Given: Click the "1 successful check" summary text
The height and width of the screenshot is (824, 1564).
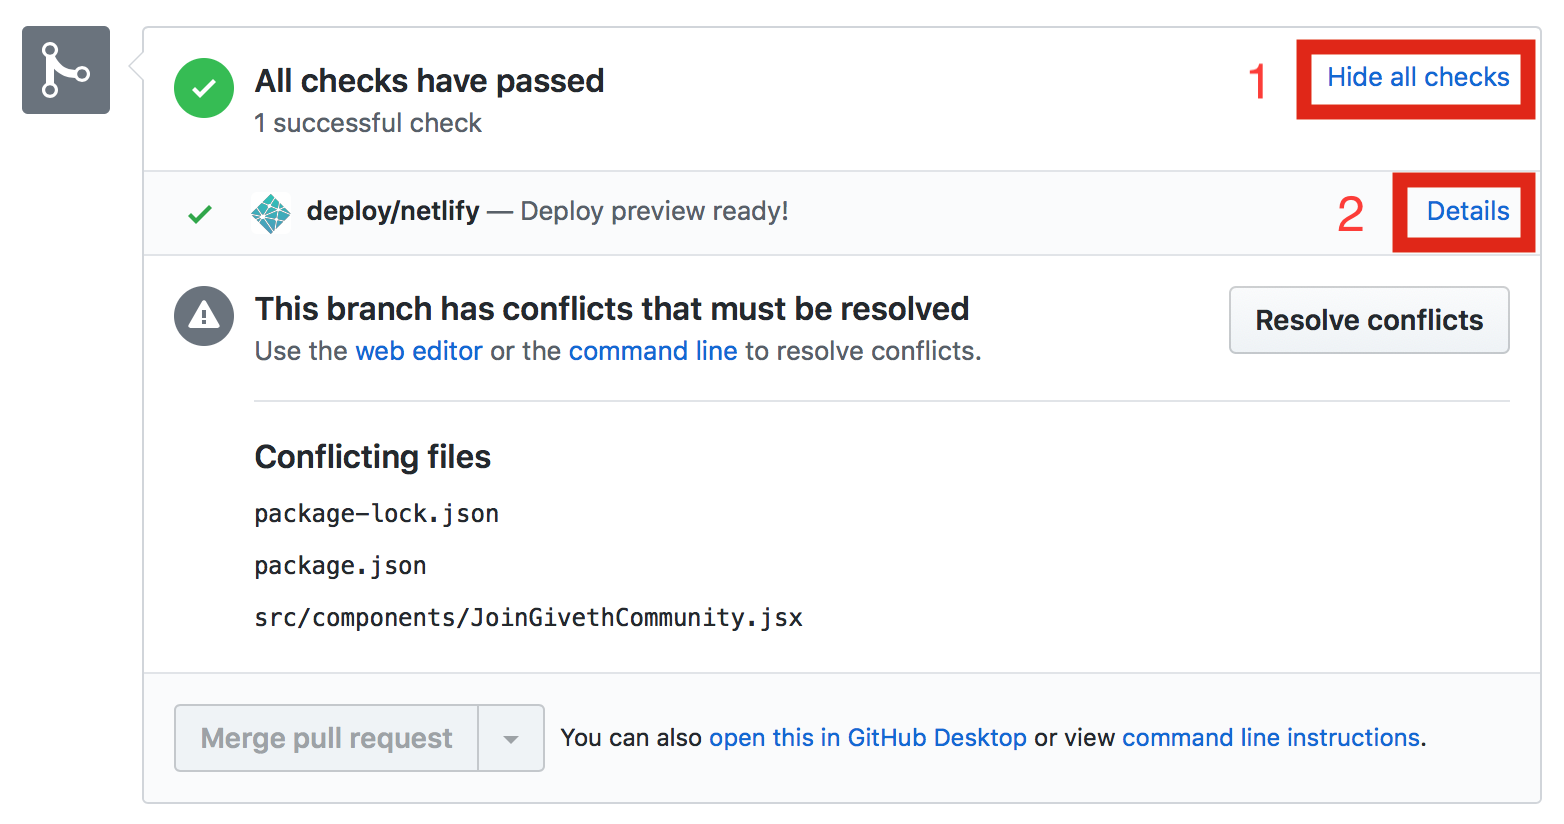Looking at the screenshot, I should [367, 123].
